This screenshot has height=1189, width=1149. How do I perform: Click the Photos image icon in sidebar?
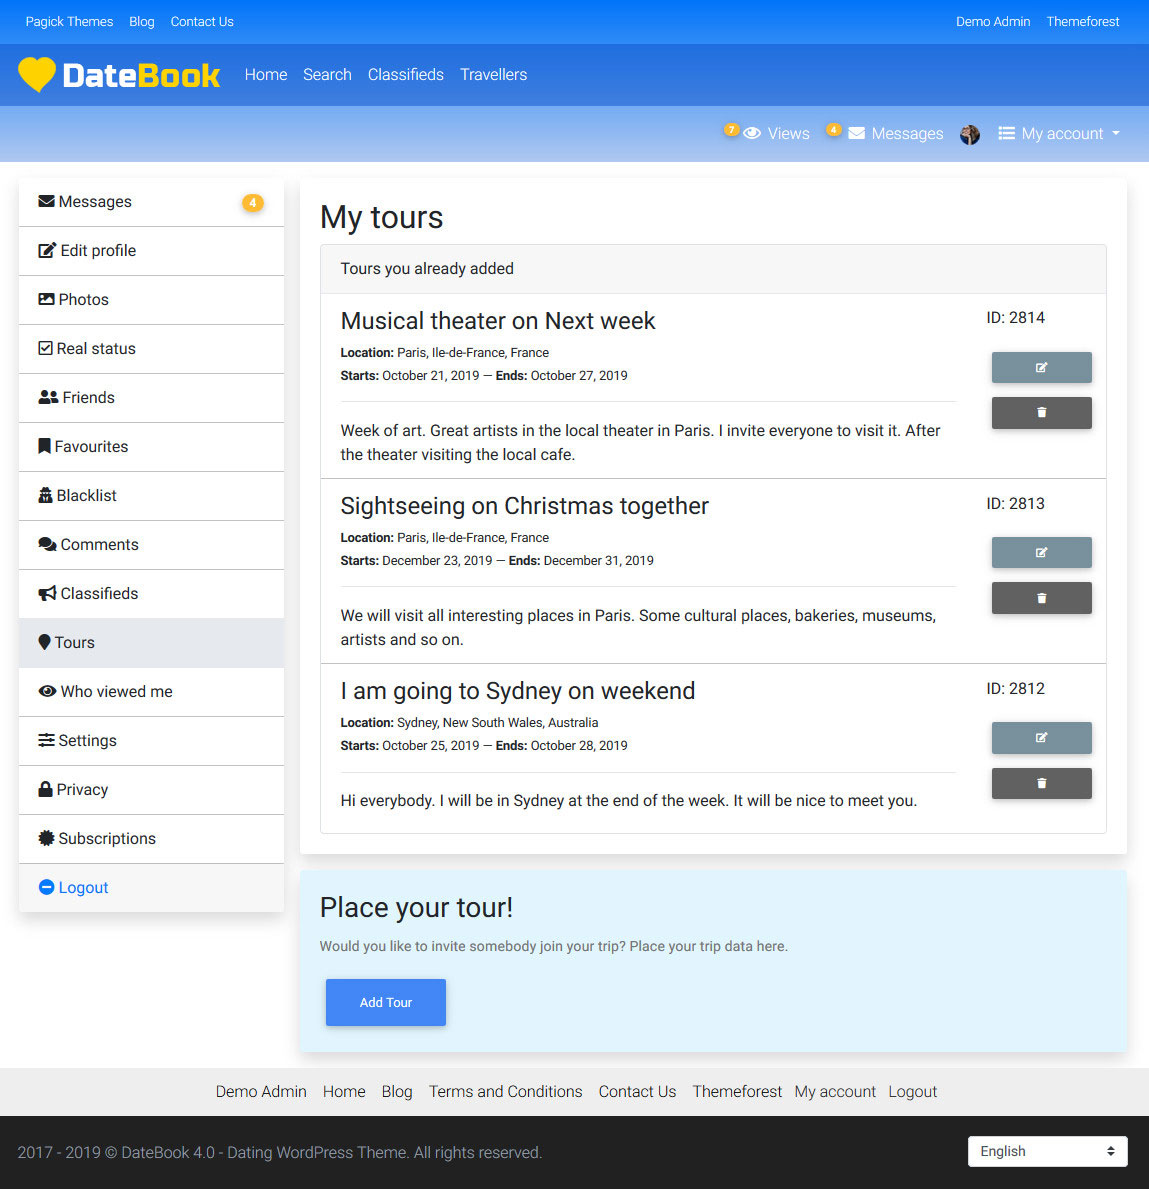pos(46,300)
